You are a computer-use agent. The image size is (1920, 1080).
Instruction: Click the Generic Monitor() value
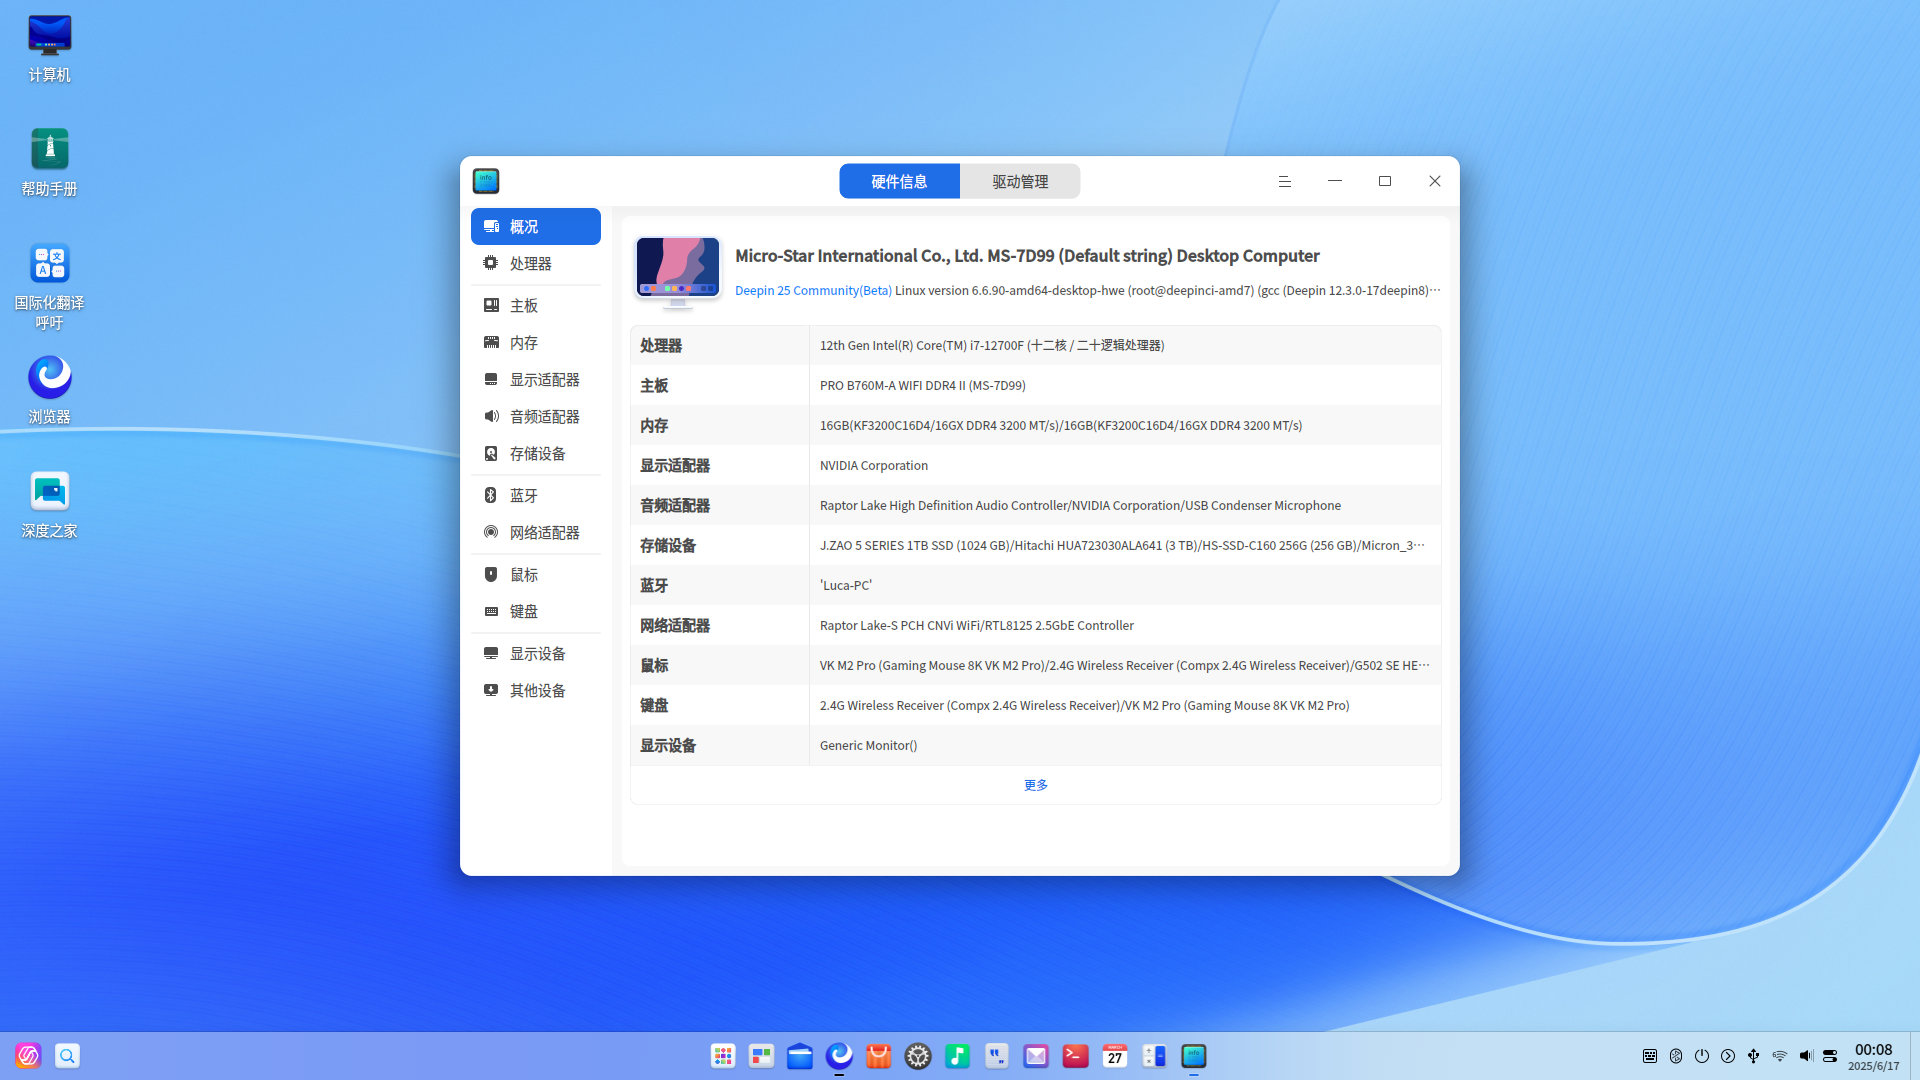tap(868, 746)
